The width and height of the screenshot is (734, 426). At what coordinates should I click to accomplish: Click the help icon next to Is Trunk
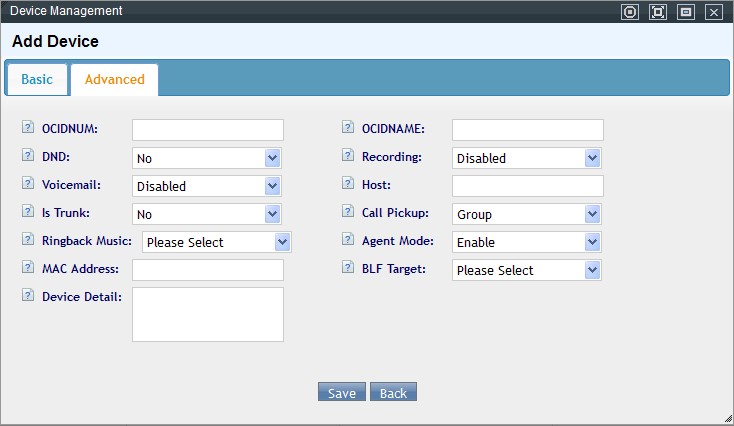pyautogui.click(x=27, y=212)
